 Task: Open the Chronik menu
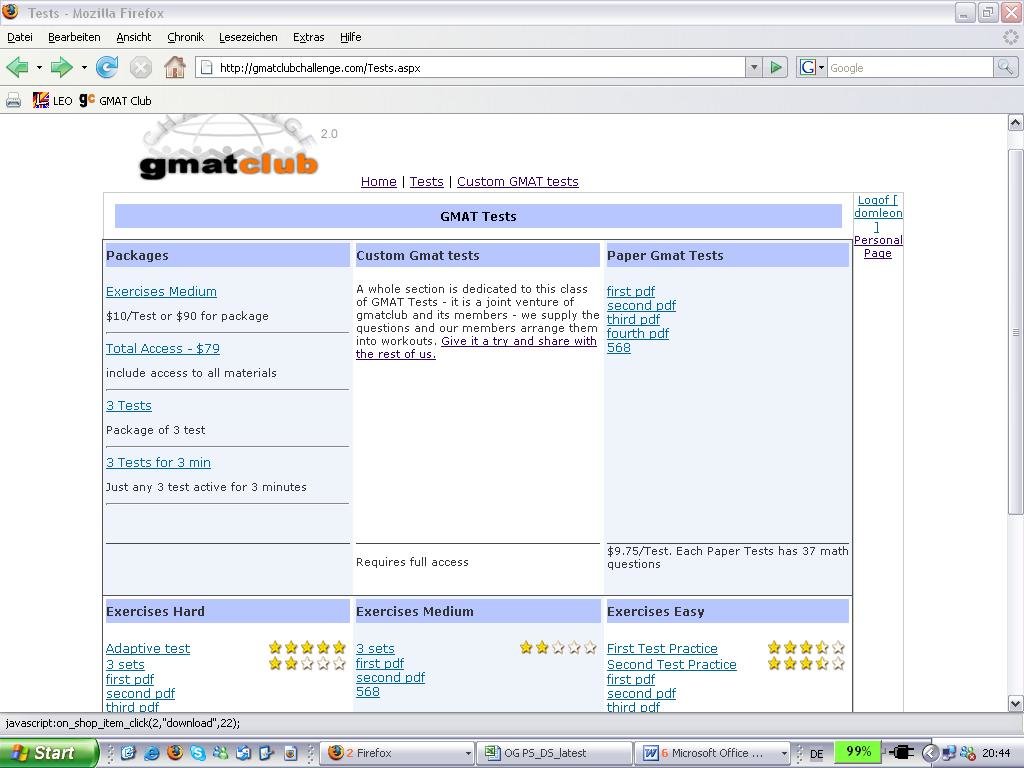click(x=185, y=37)
